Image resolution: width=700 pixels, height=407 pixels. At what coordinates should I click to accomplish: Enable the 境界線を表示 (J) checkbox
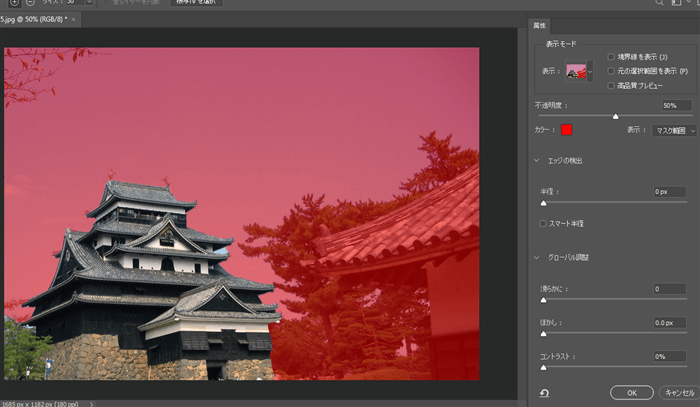tap(611, 57)
